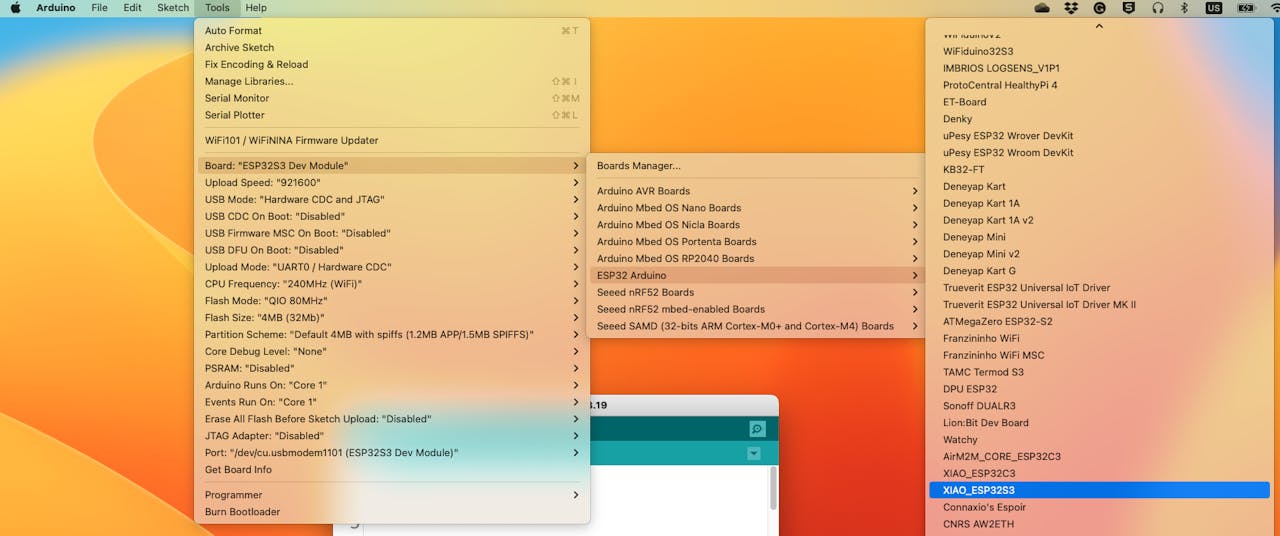Click Burn Bootloader
Screen dimensions: 1280x536
tap(392, 512)
